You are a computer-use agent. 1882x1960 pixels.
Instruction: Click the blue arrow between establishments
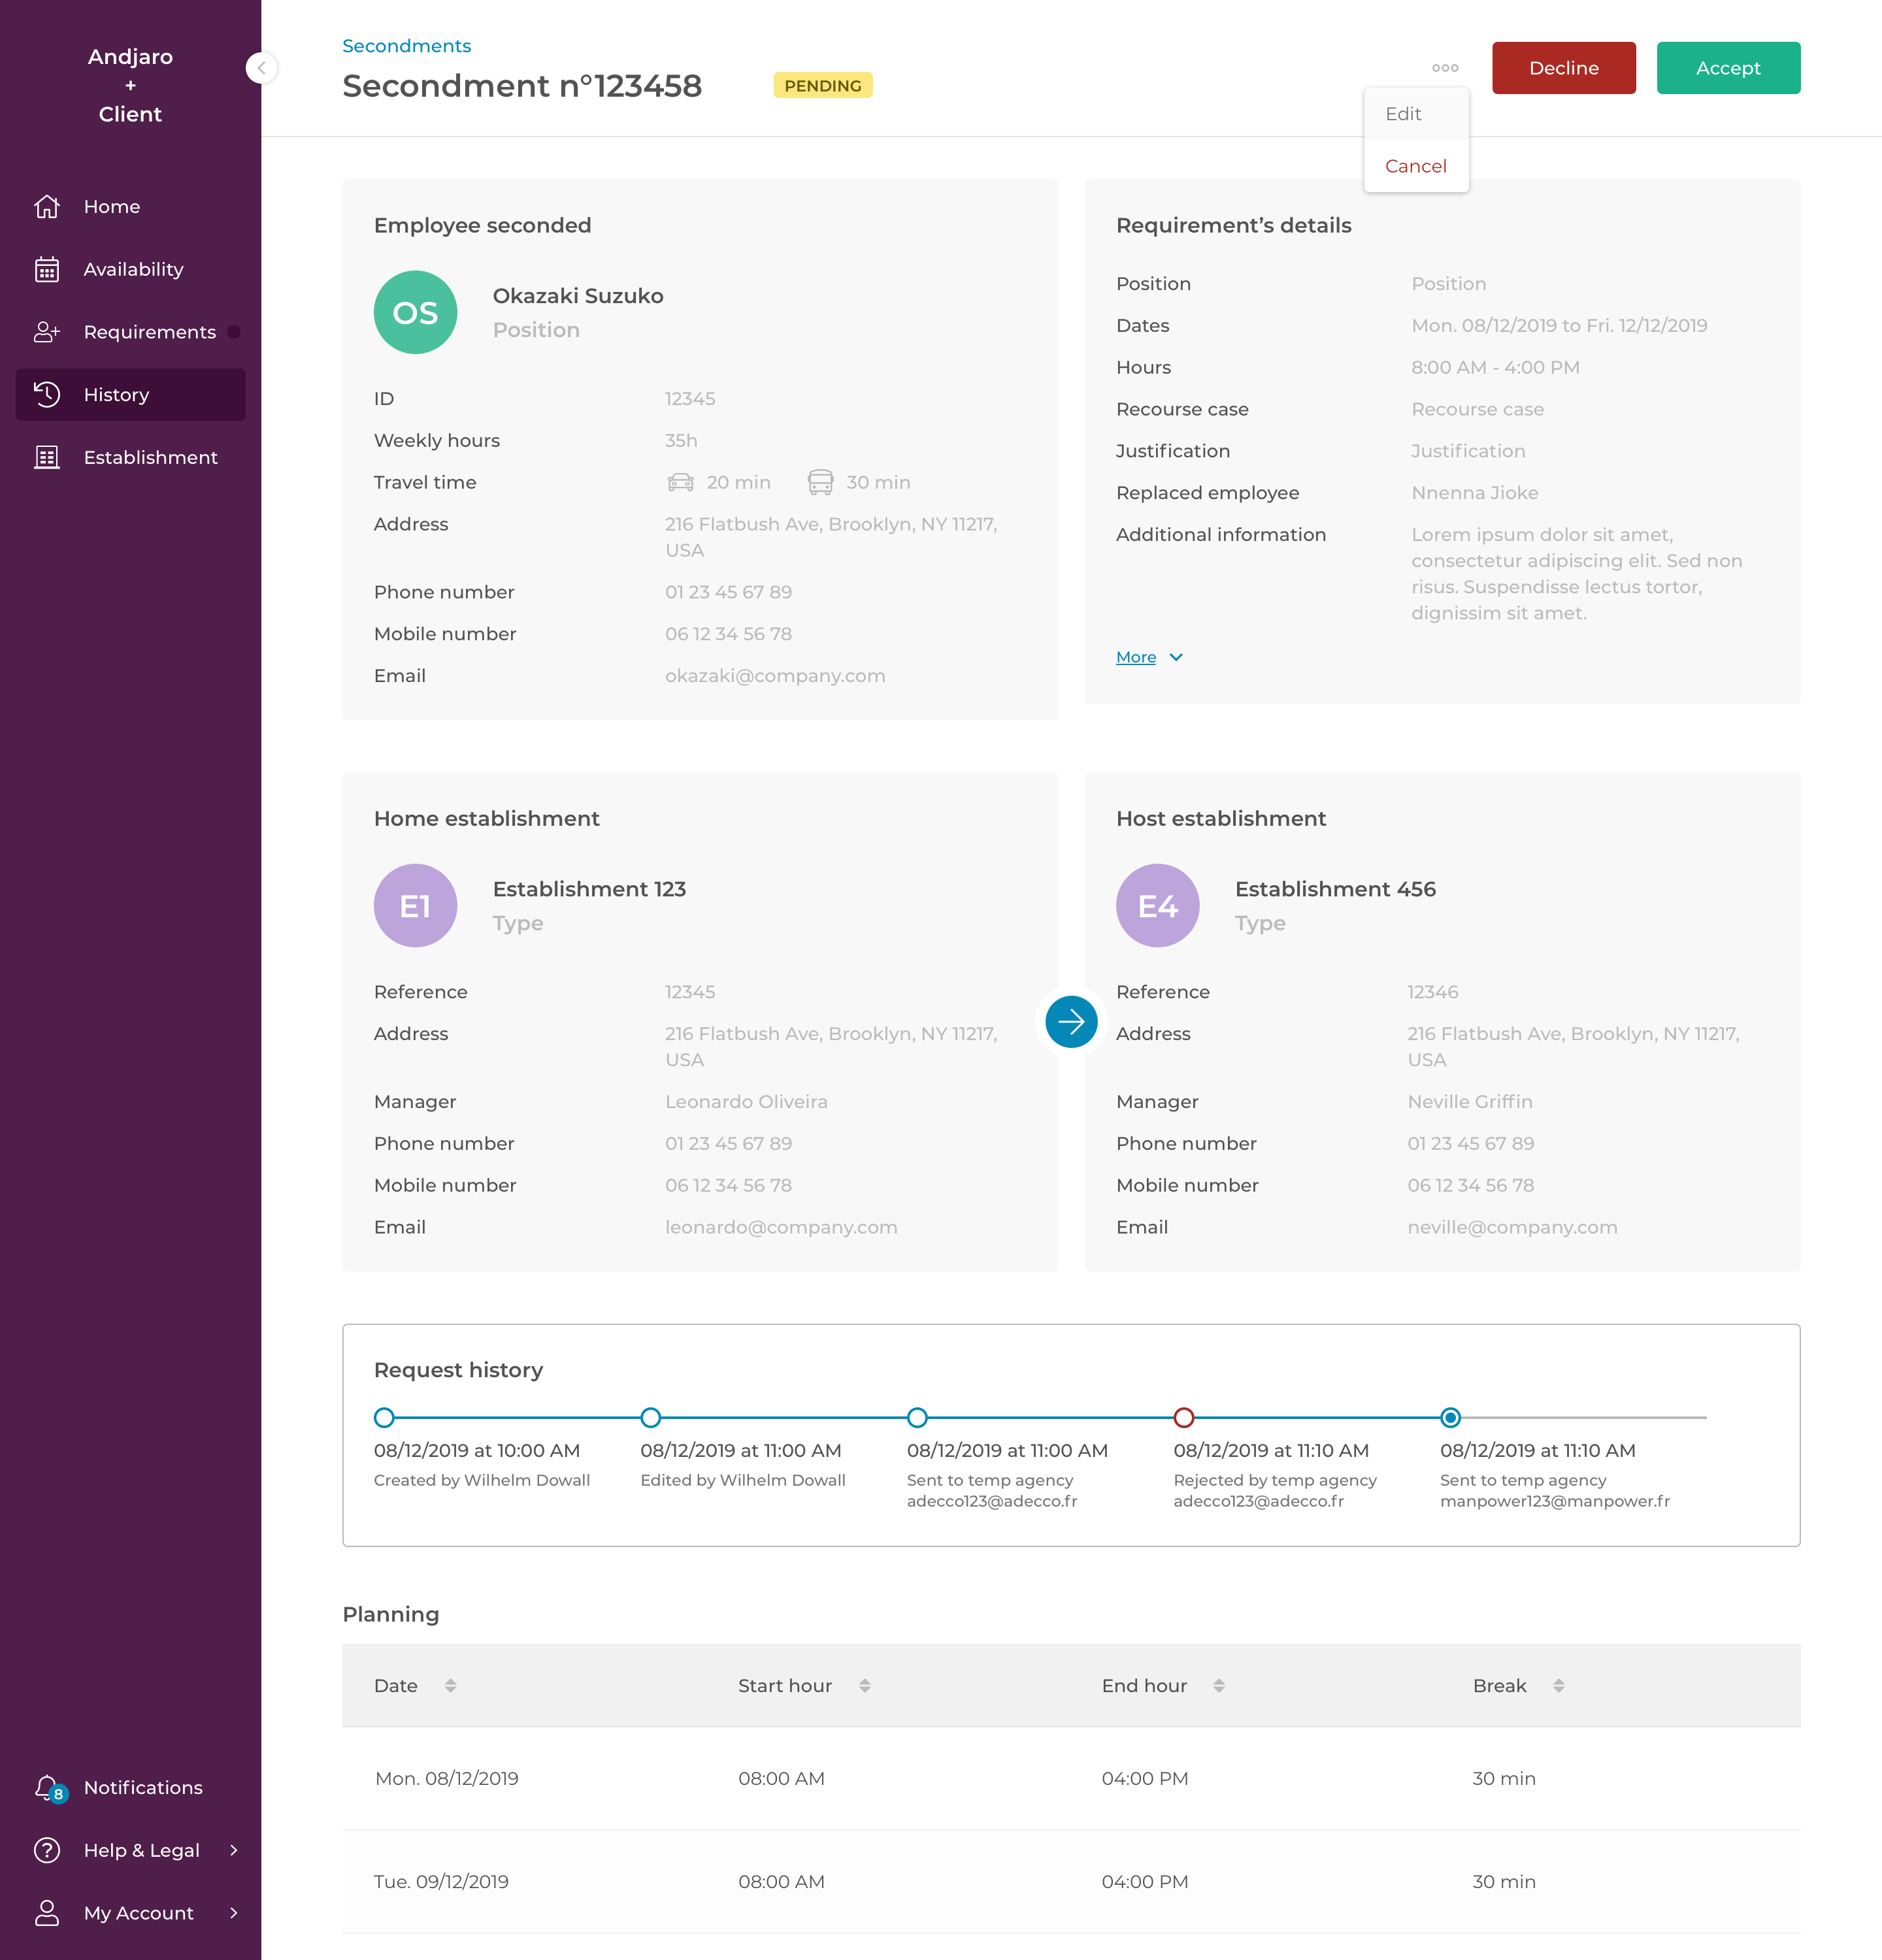pyautogui.click(x=1071, y=1021)
